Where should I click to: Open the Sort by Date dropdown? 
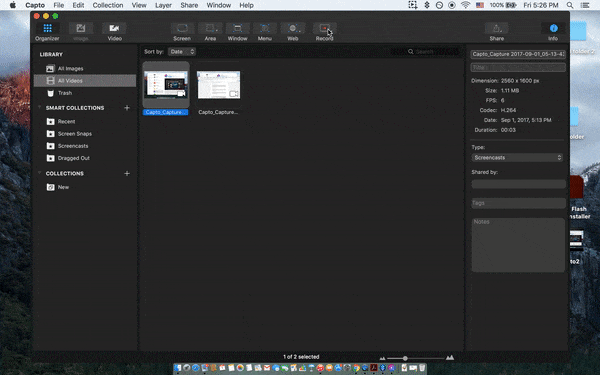tap(182, 52)
